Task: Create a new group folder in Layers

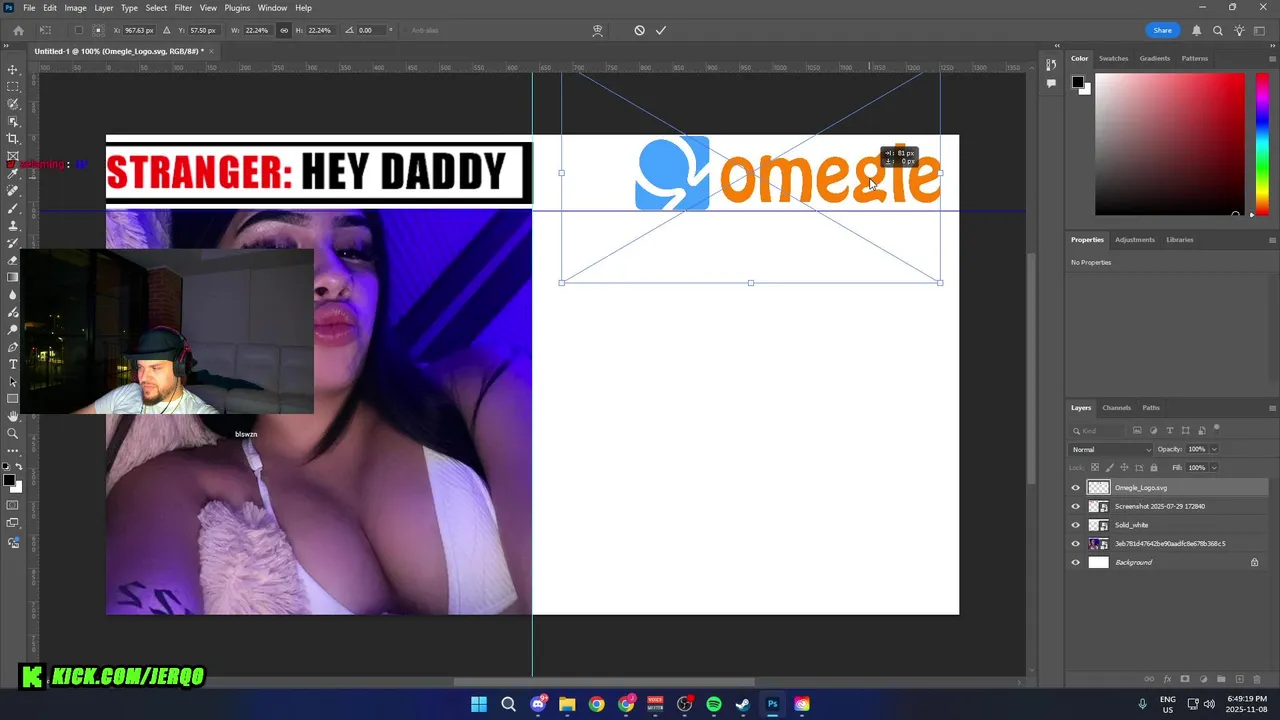Action: coord(1221,679)
